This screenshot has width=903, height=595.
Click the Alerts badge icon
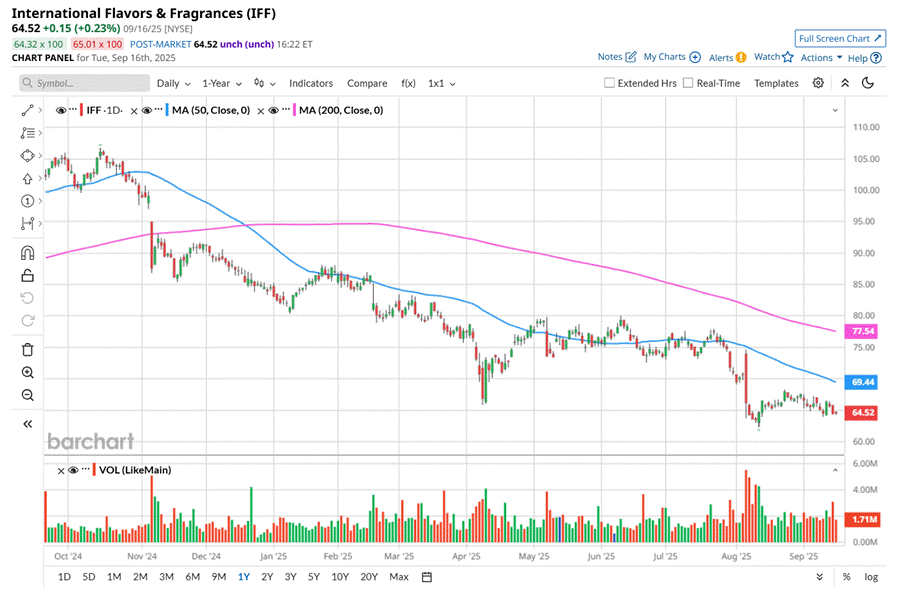(741, 57)
